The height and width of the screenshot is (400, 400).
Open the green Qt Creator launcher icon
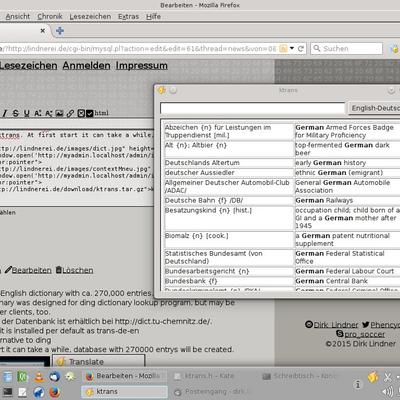point(23,377)
